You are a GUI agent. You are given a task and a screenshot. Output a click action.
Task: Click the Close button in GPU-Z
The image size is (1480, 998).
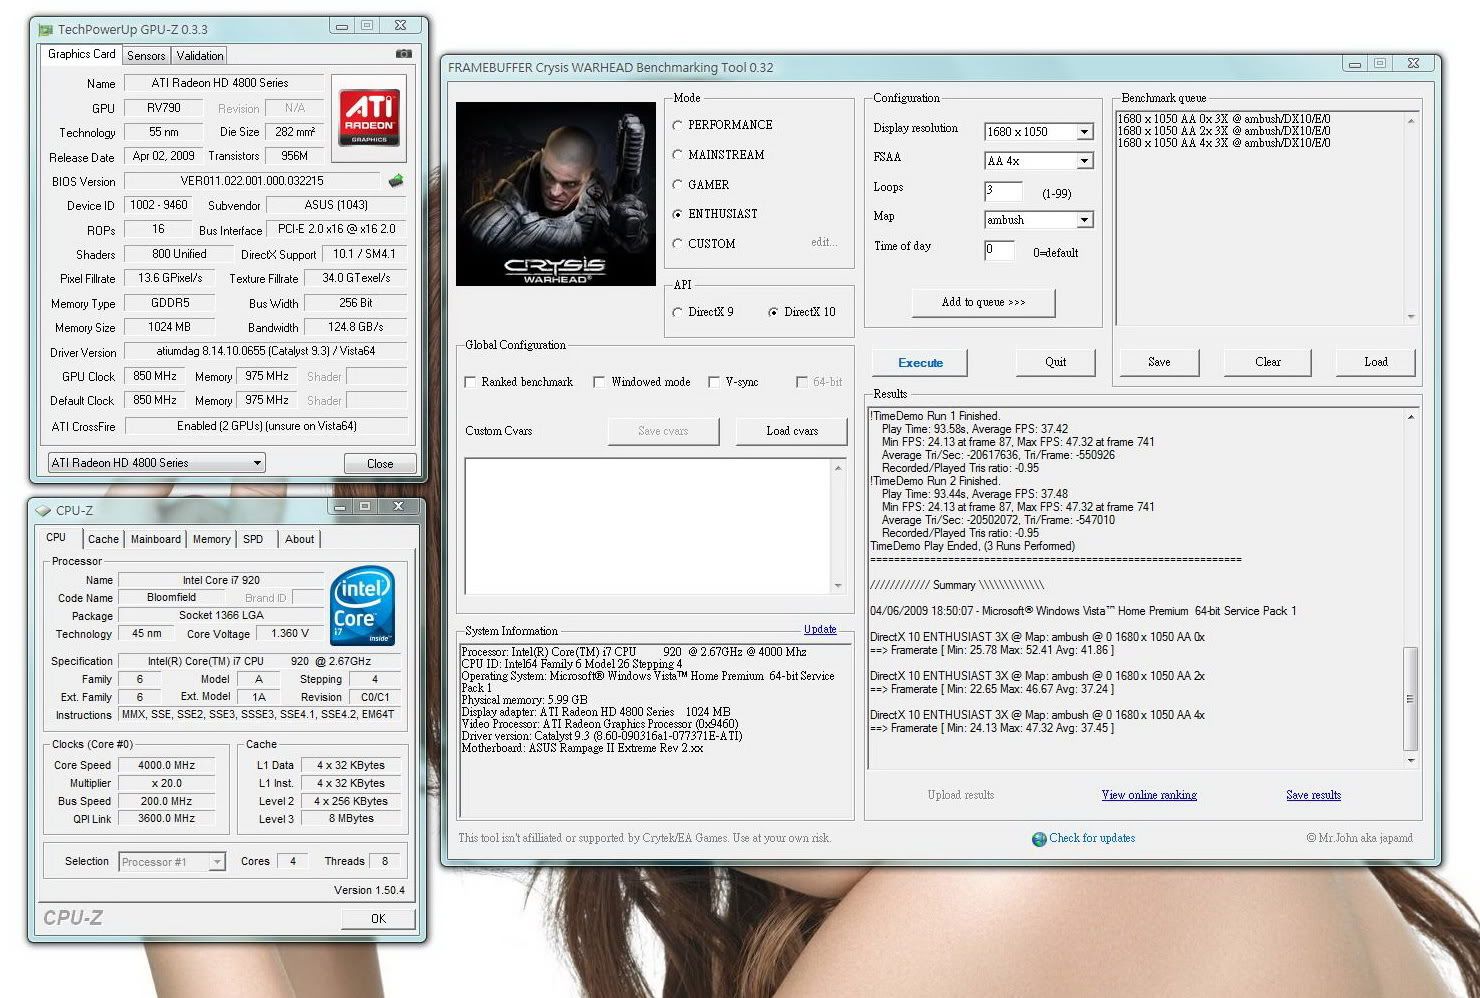380,464
